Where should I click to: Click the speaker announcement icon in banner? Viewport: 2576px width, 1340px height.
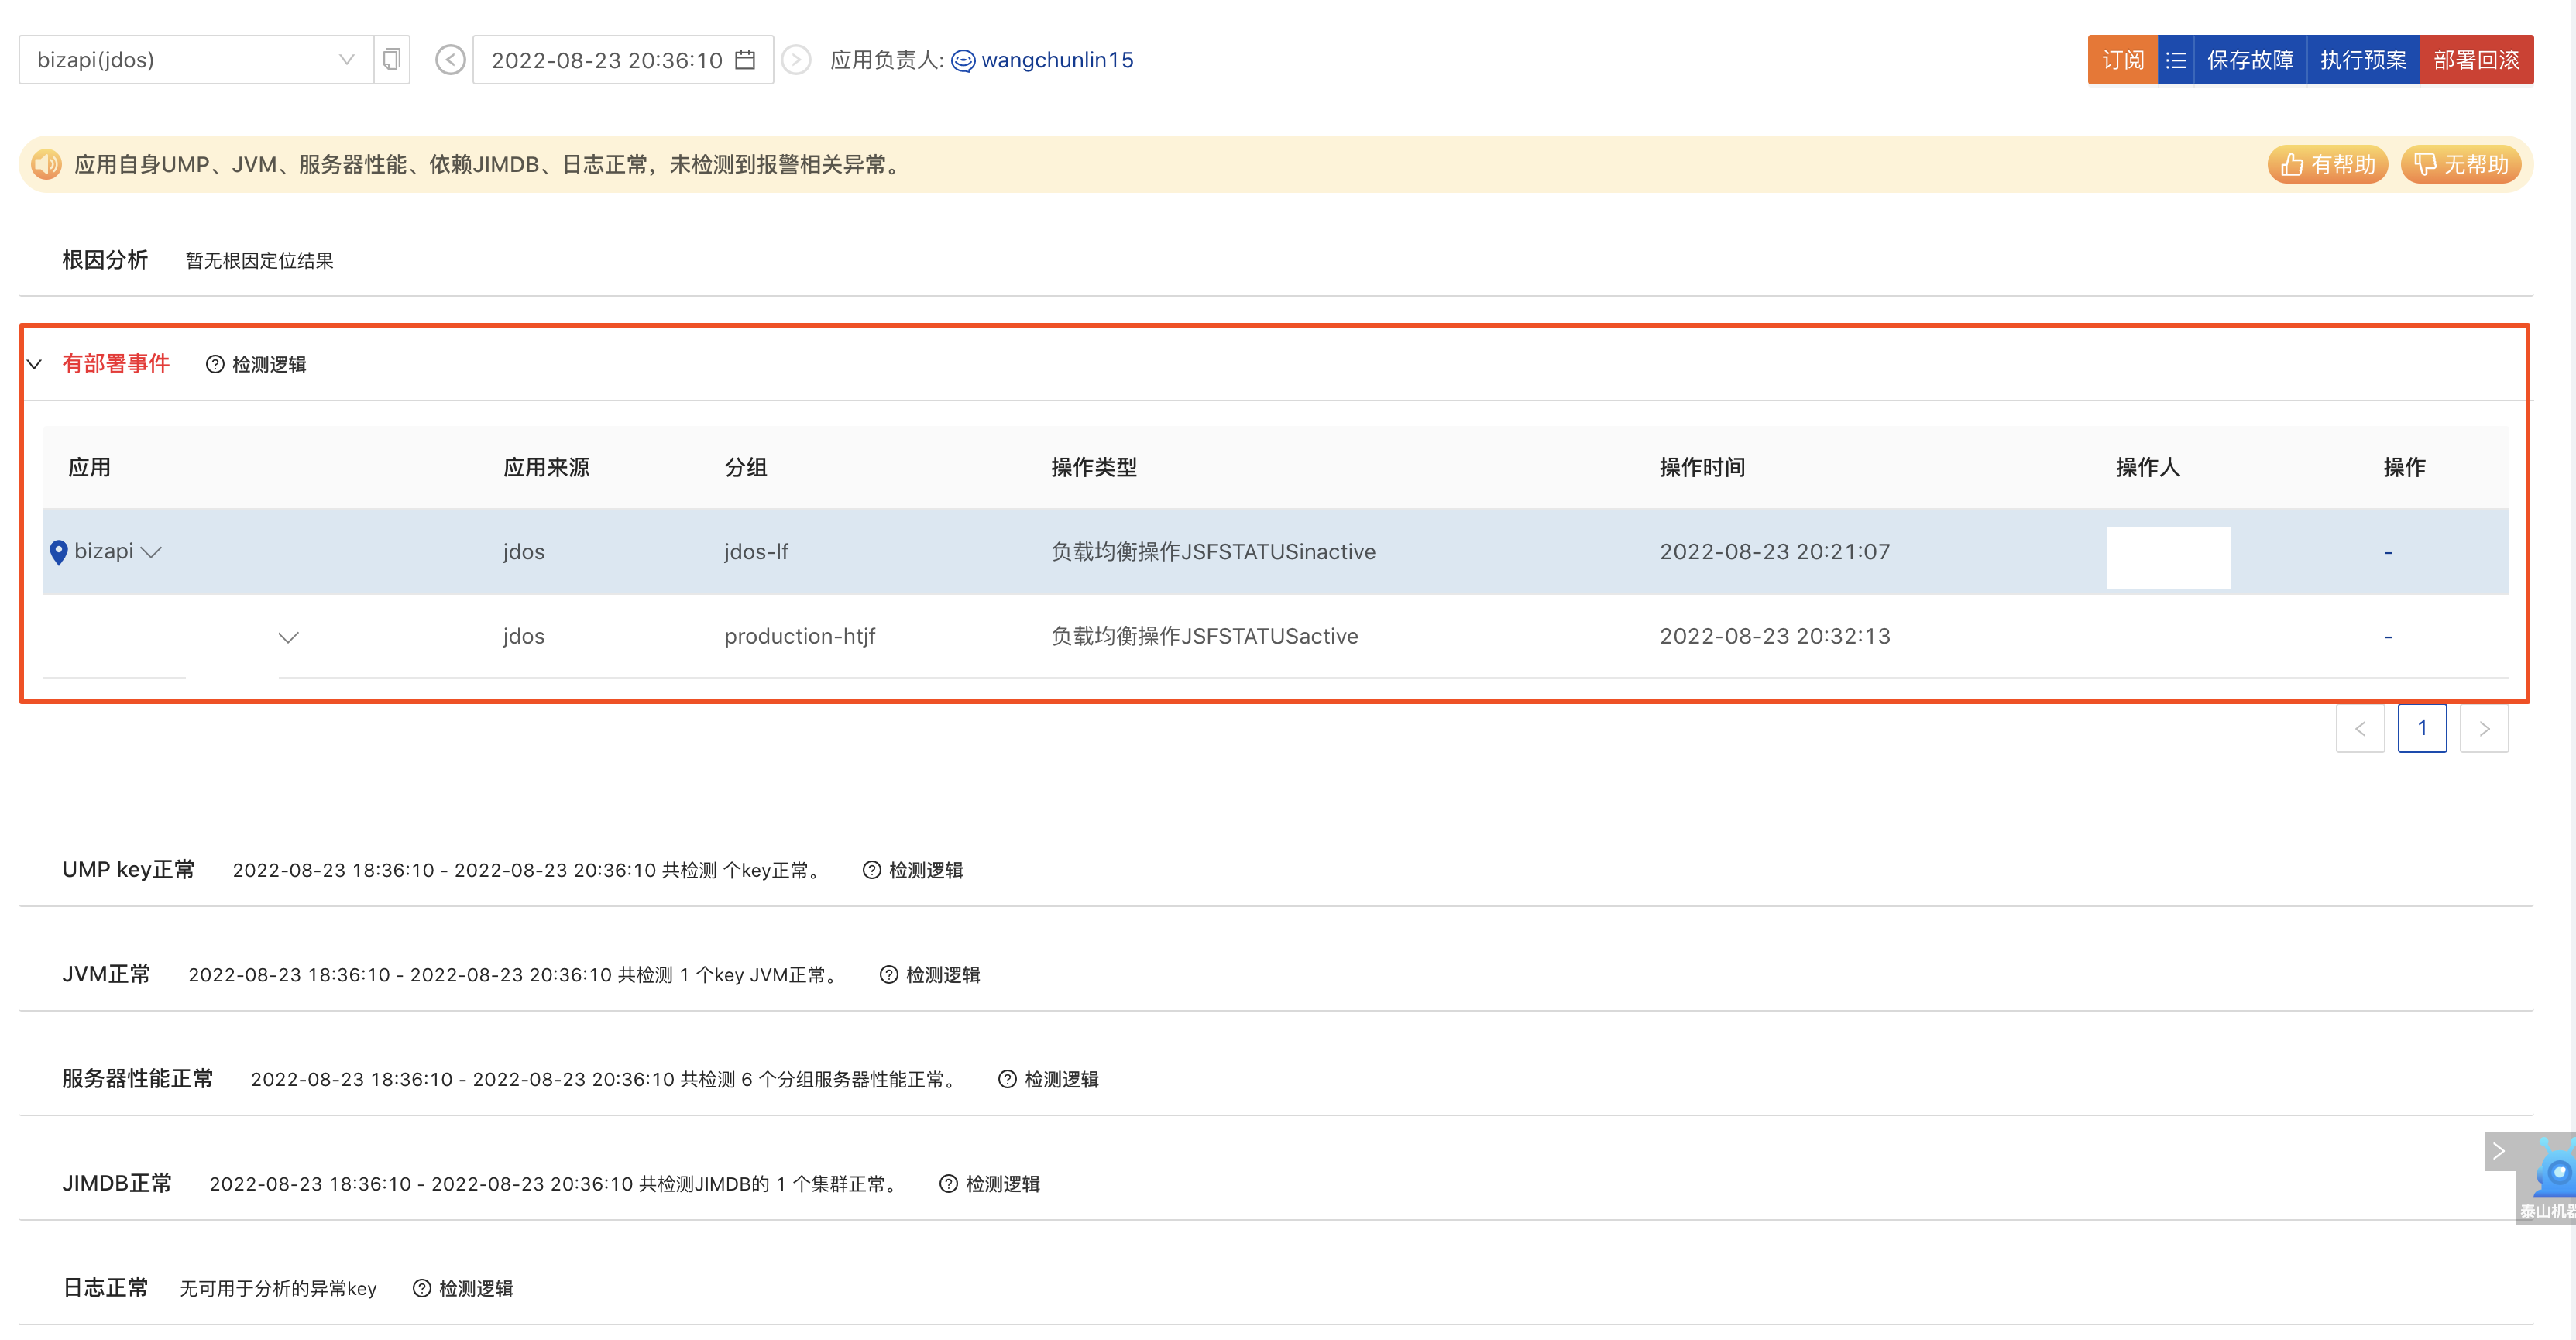tap(46, 164)
